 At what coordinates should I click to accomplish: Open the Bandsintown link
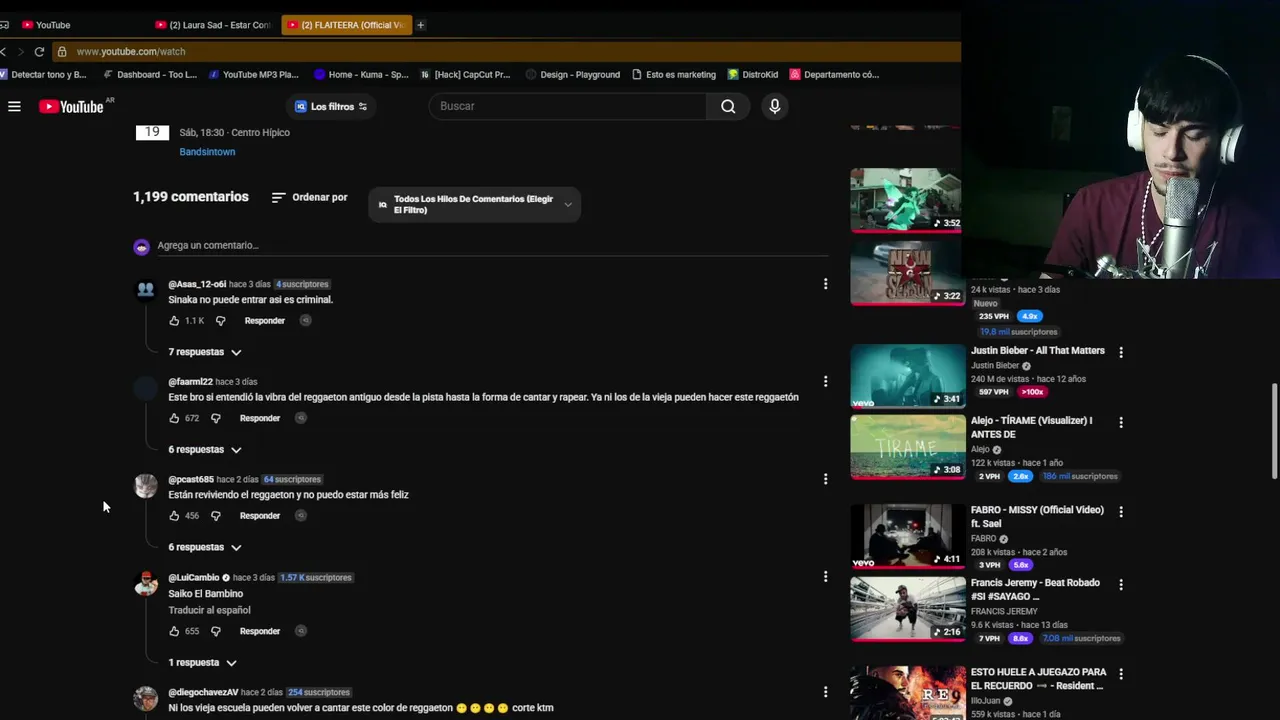[x=207, y=152]
